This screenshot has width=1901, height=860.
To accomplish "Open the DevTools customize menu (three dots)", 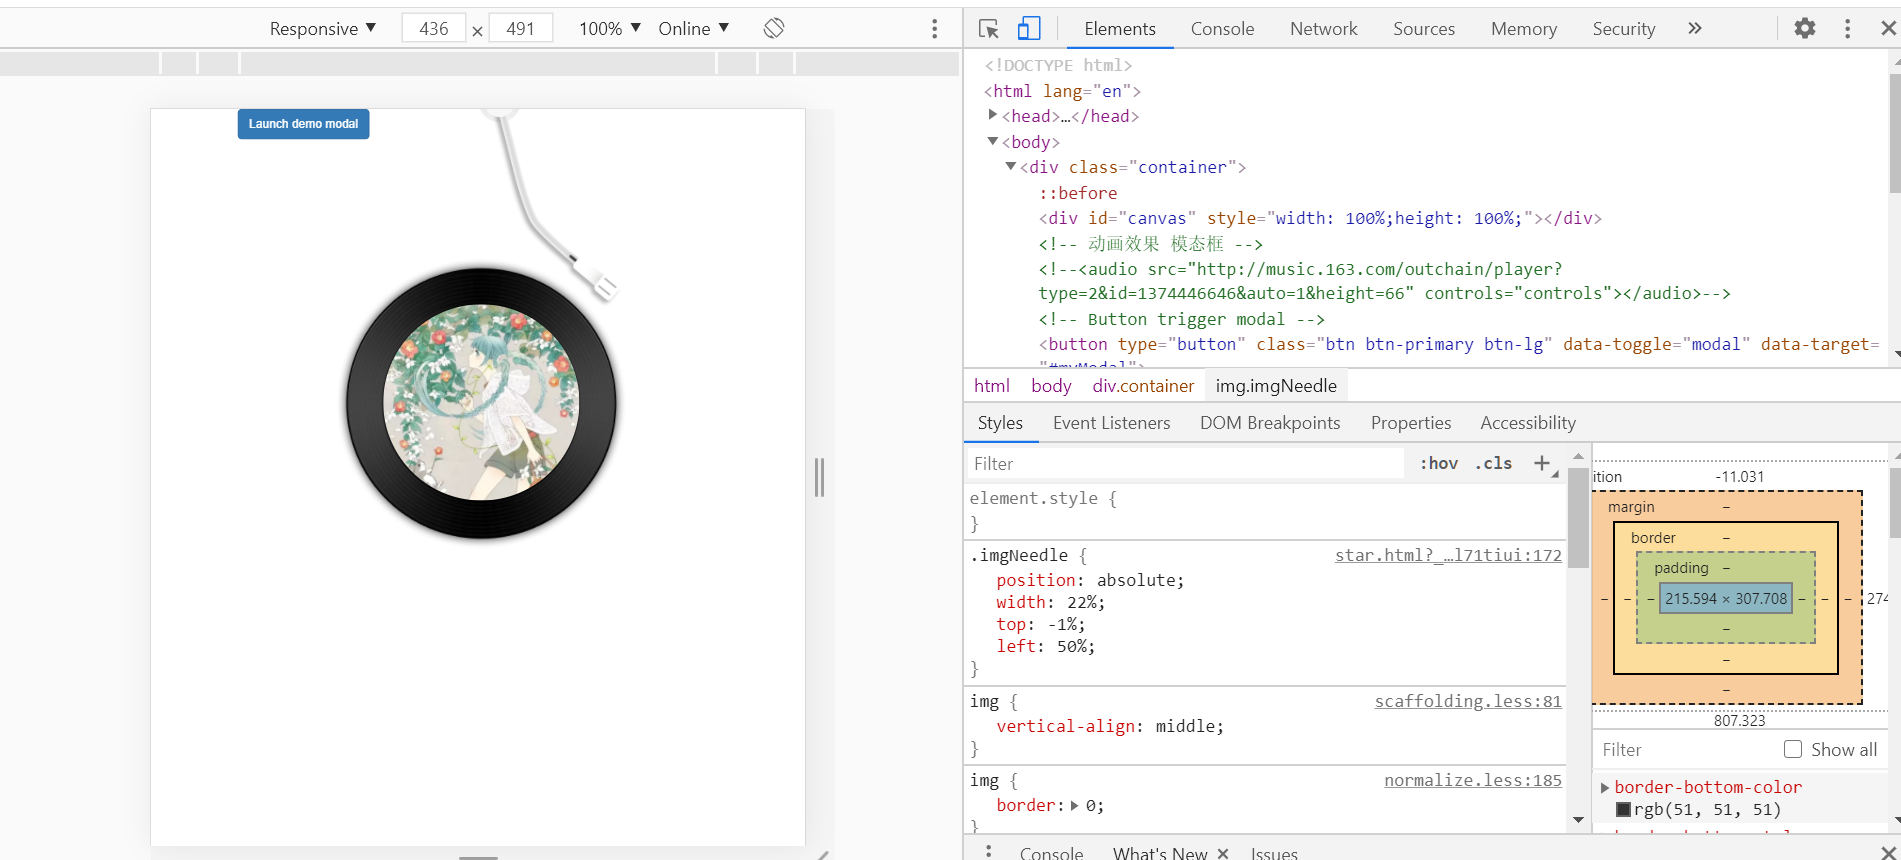I will tap(1847, 29).
